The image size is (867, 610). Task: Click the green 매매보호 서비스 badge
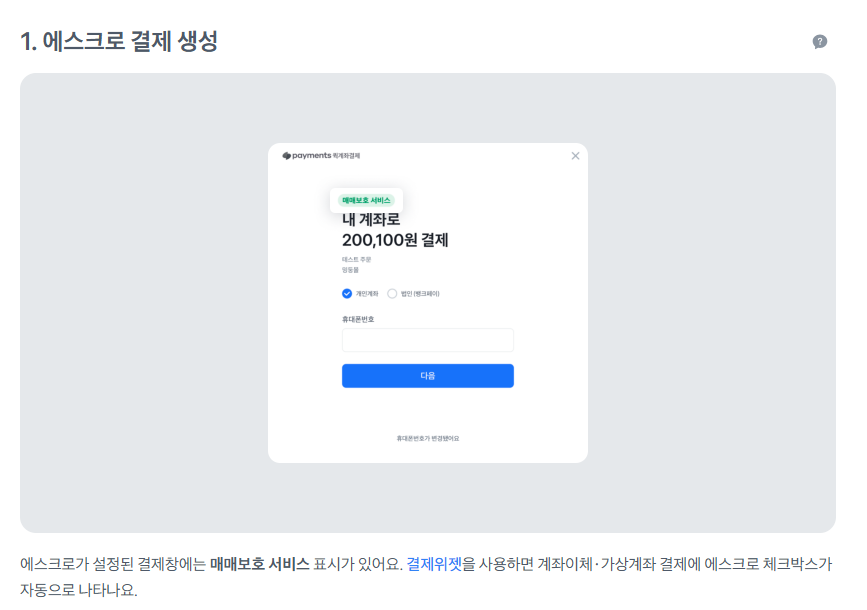click(366, 200)
